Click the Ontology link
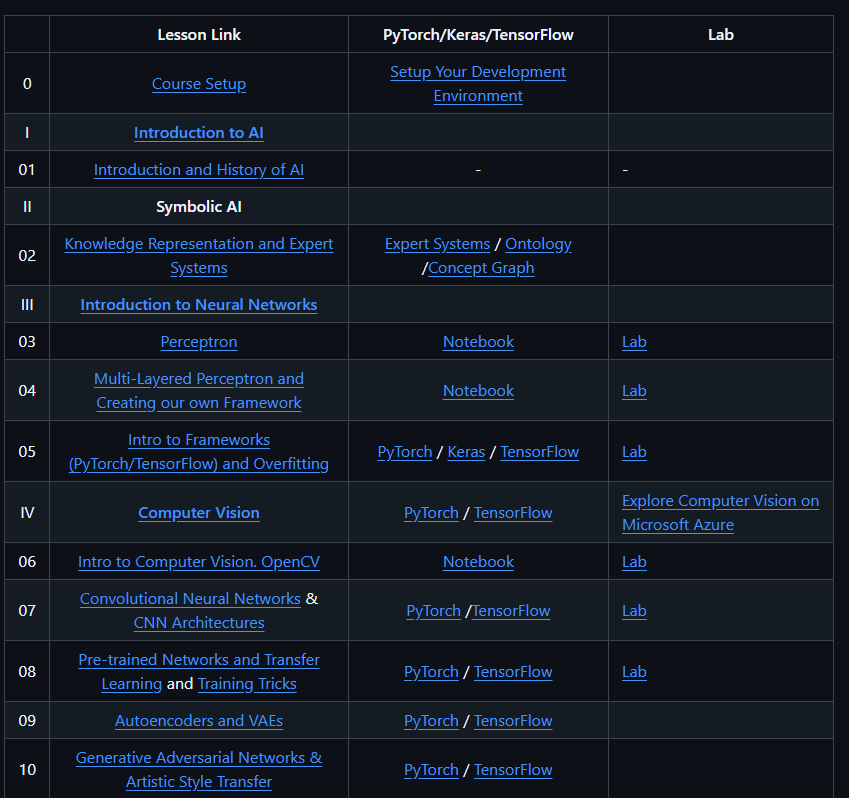Viewport: 849px width, 798px height. [538, 243]
